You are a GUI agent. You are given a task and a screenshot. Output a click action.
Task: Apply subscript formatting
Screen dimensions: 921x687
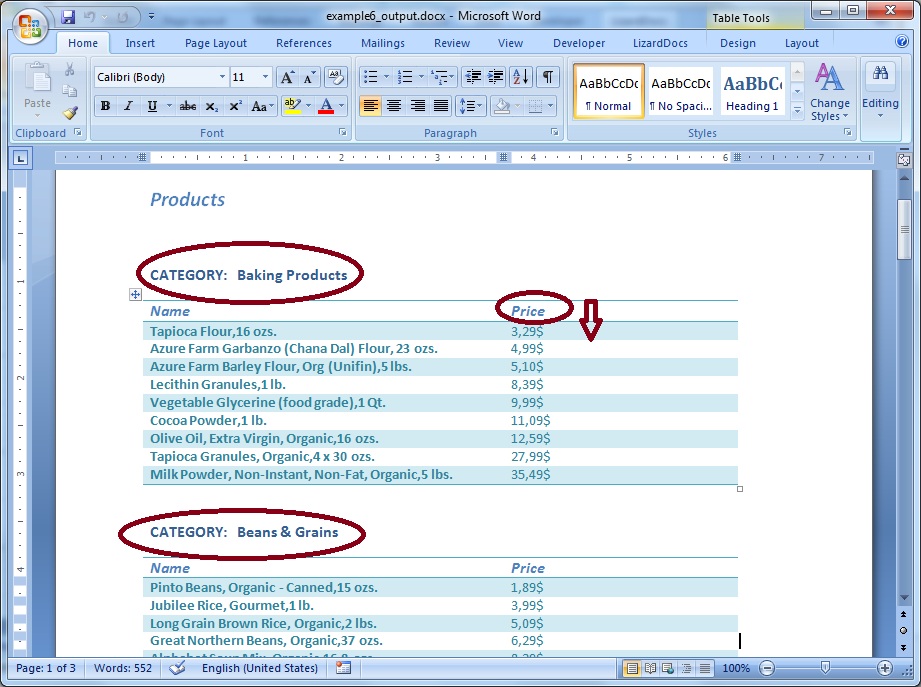pos(211,106)
